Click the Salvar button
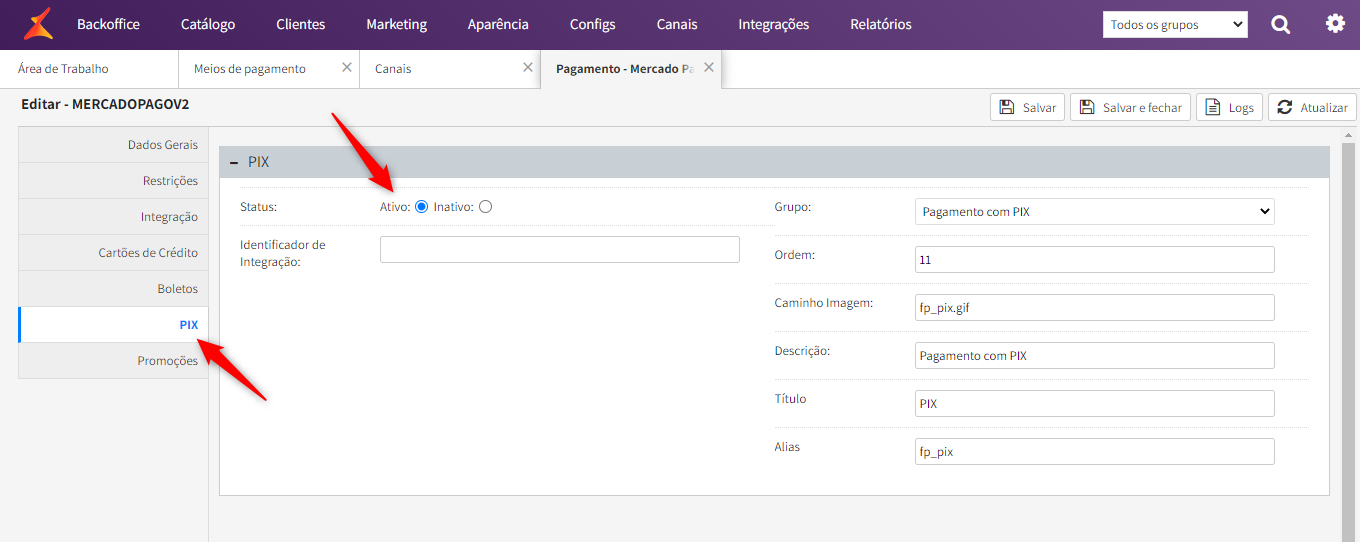Viewport: 1360px width, 542px height. [1027, 107]
